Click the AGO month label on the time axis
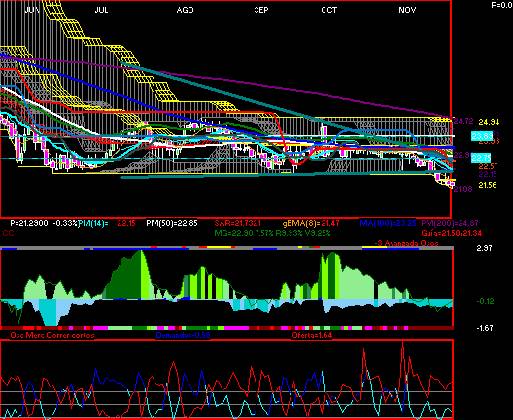This screenshot has height=420, width=513. [x=185, y=10]
